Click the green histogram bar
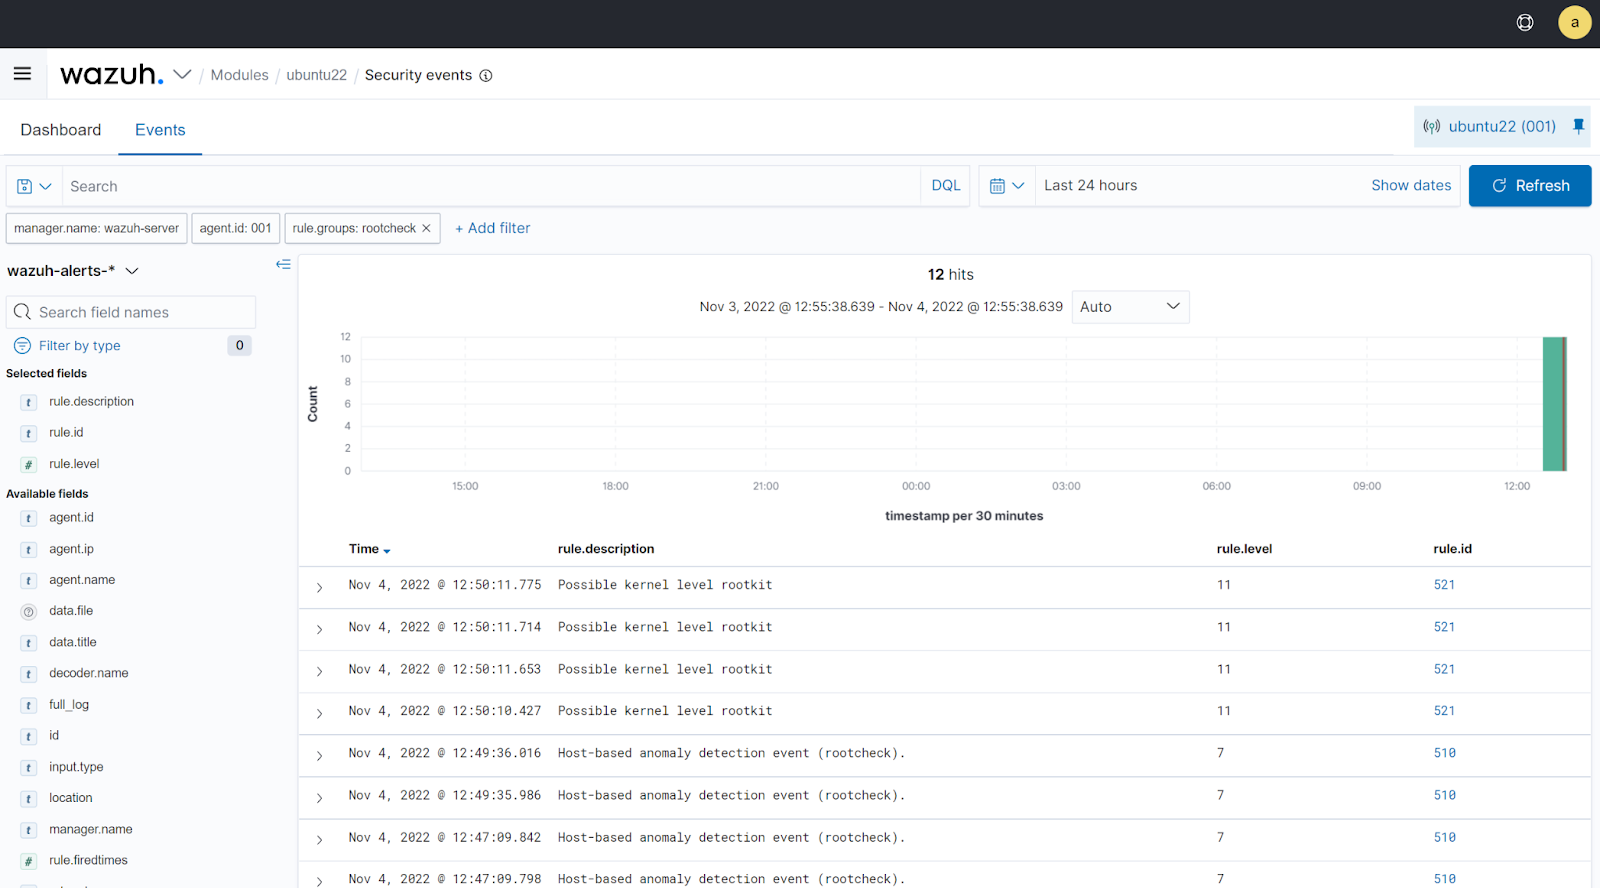This screenshot has width=1600, height=888. [1553, 404]
